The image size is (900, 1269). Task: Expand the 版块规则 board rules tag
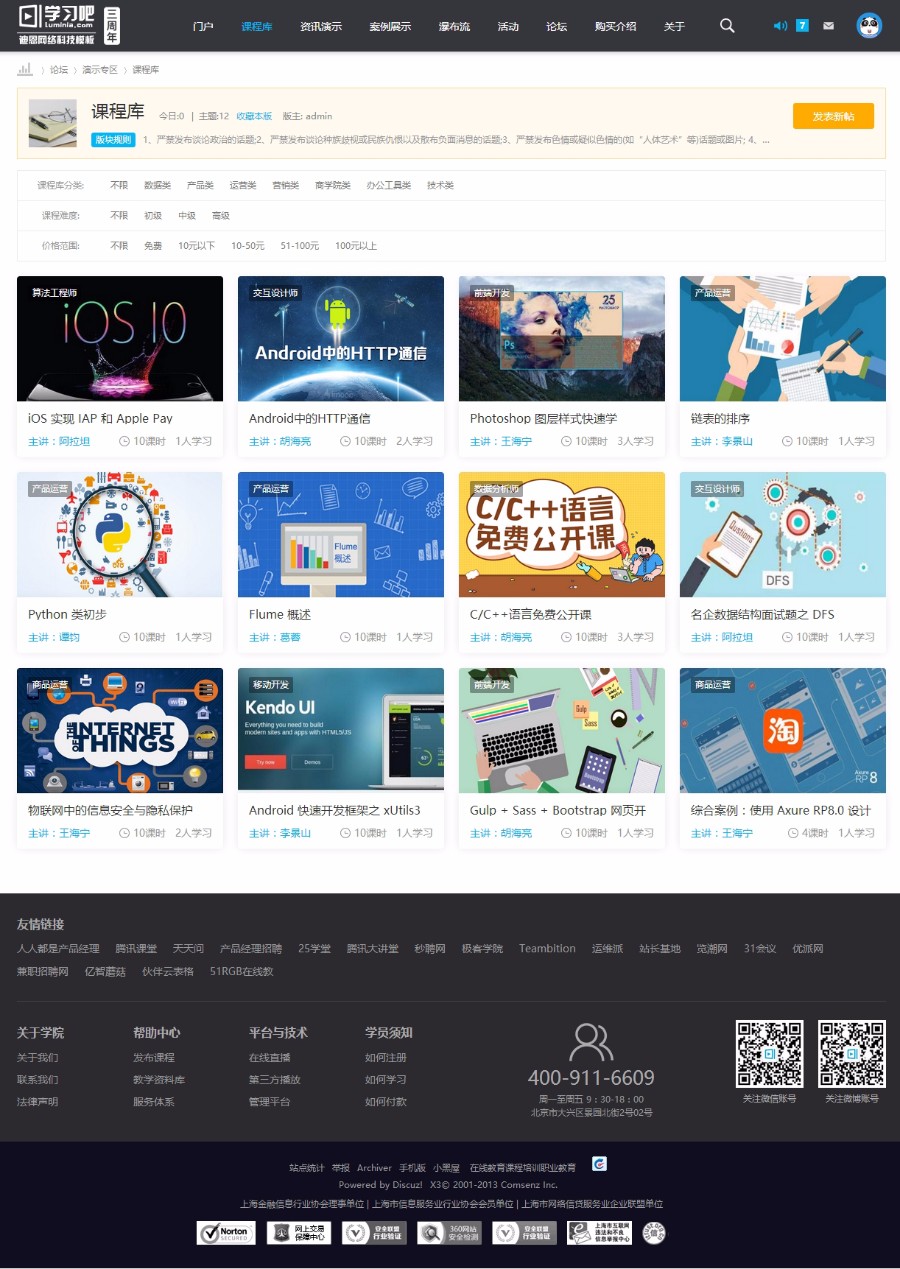(112, 140)
